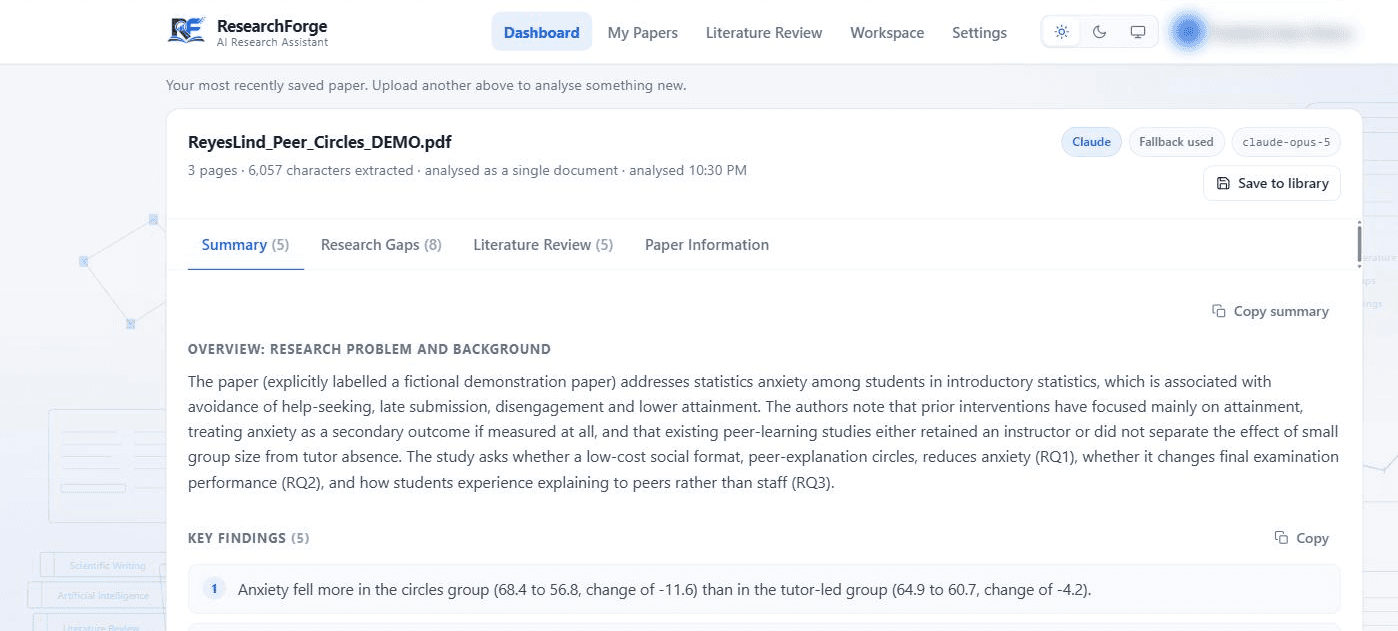The width and height of the screenshot is (1398, 631).
Task: Click the Claude provider badge
Action: point(1091,142)
